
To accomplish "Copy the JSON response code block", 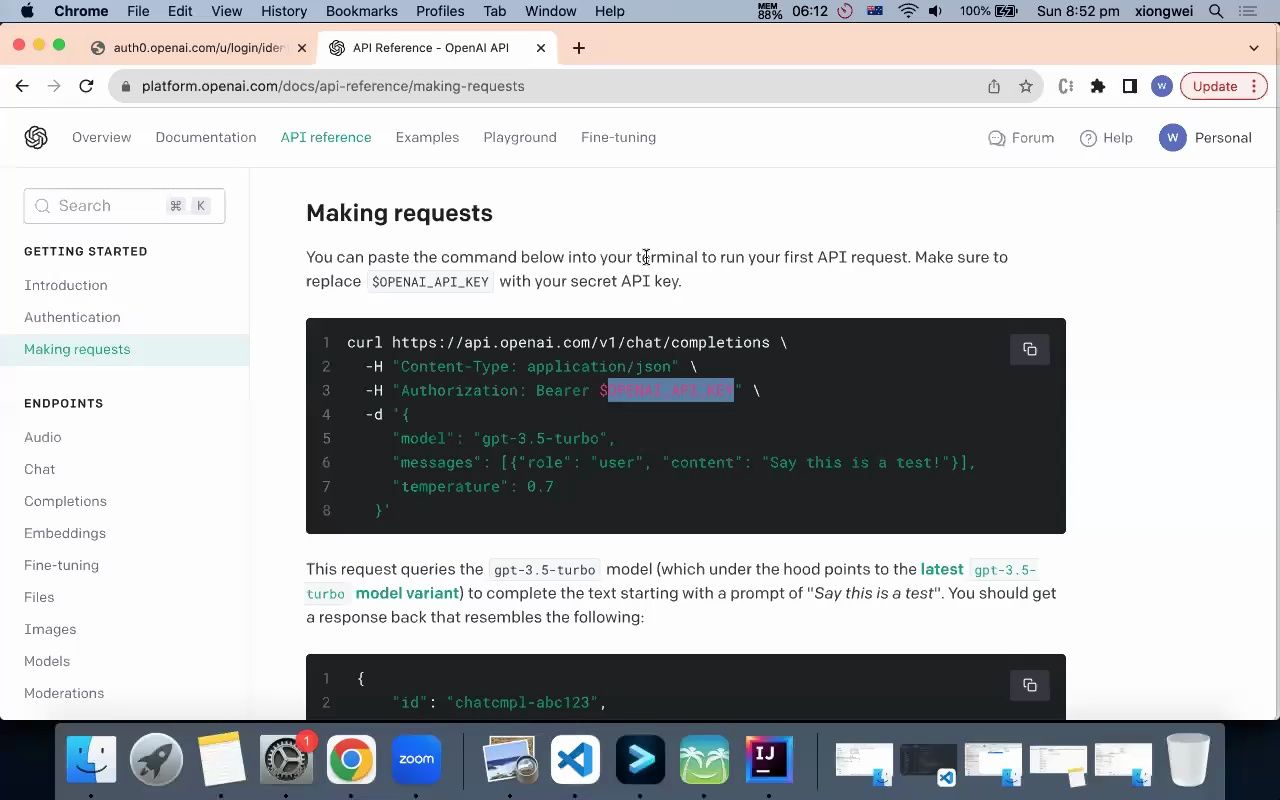I will pos(1029,685).
